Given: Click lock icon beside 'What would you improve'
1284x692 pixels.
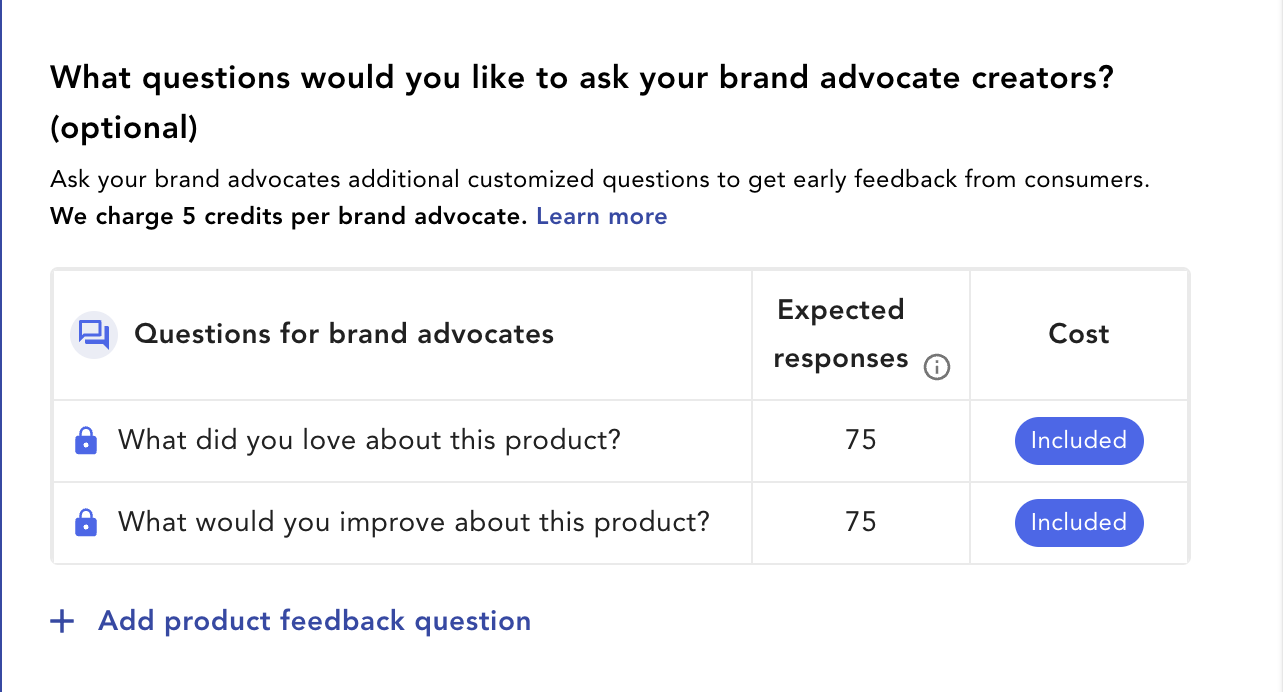Looking at the screenshot, I should point(87,523).
